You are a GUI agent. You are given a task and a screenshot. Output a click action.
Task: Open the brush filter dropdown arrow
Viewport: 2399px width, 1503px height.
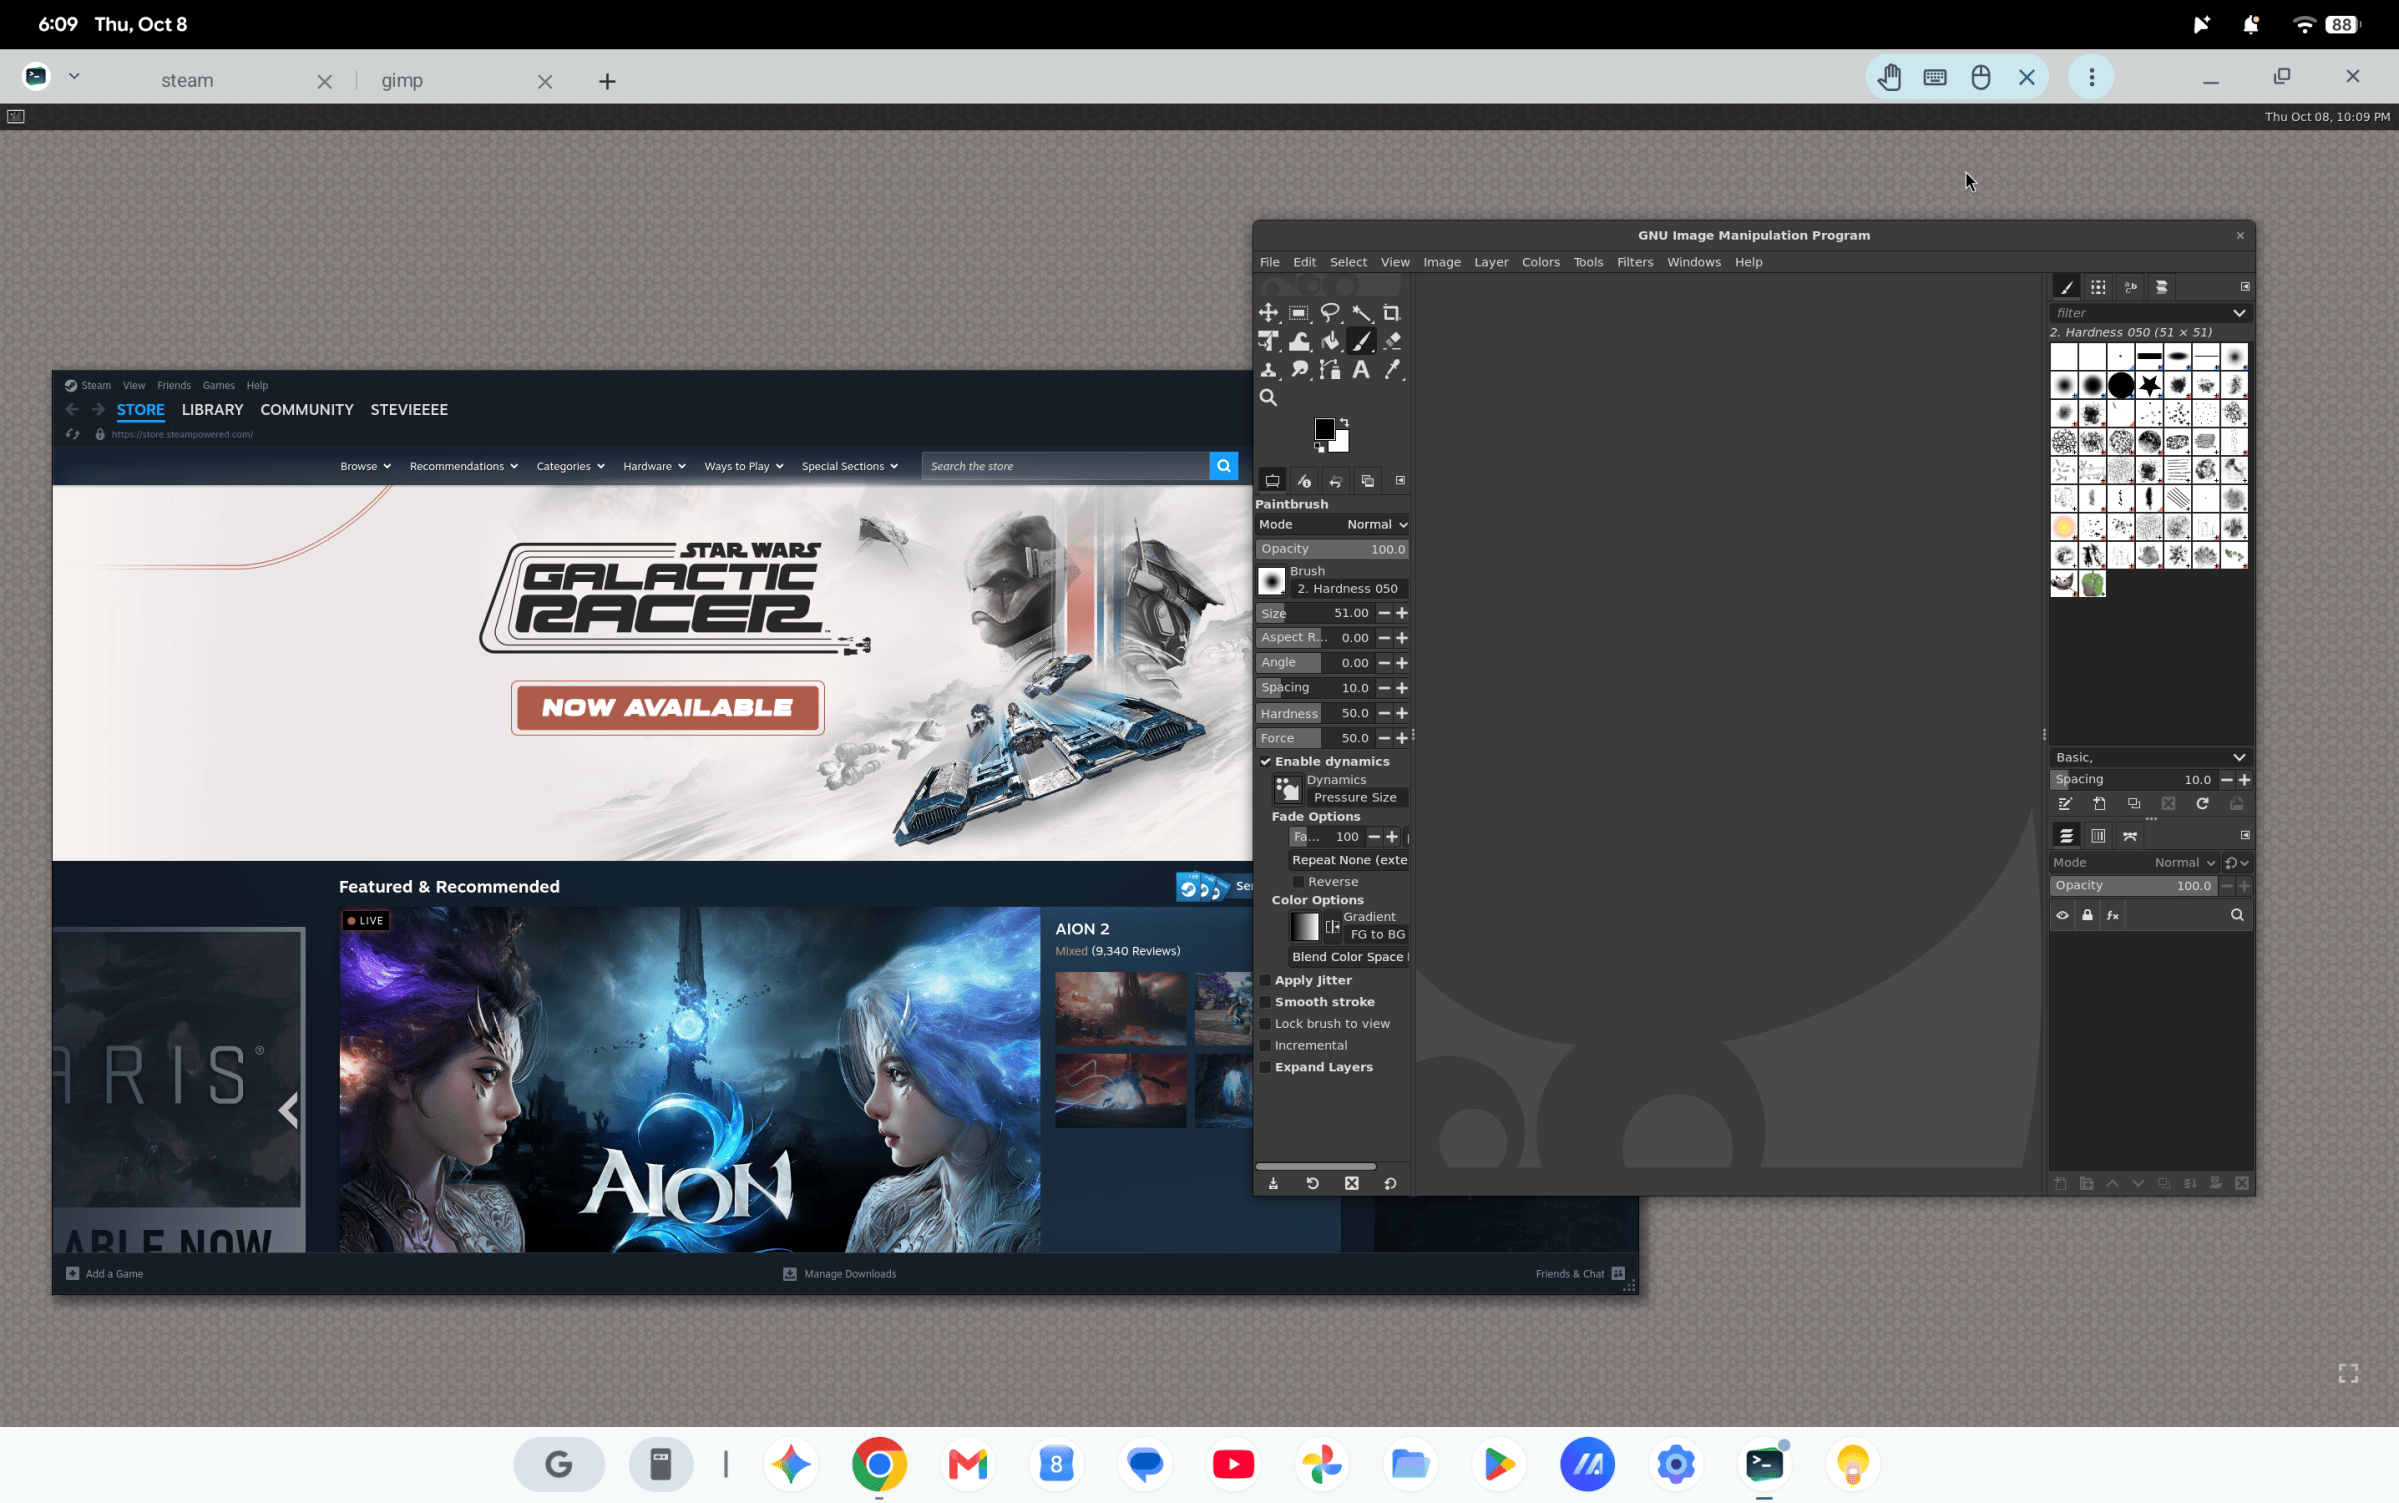(2238, 313)
